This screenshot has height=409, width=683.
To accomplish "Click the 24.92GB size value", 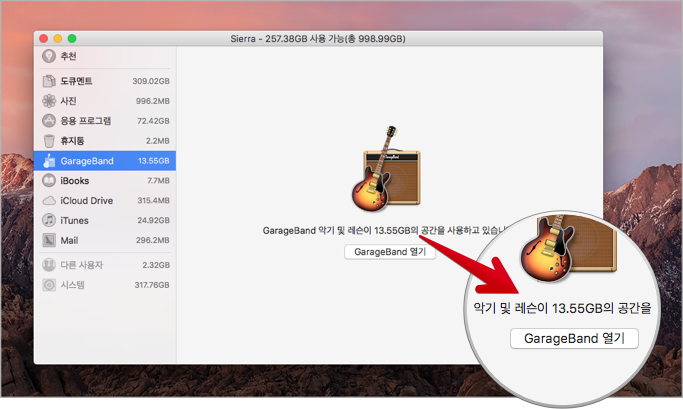I will tap(153, 220).
